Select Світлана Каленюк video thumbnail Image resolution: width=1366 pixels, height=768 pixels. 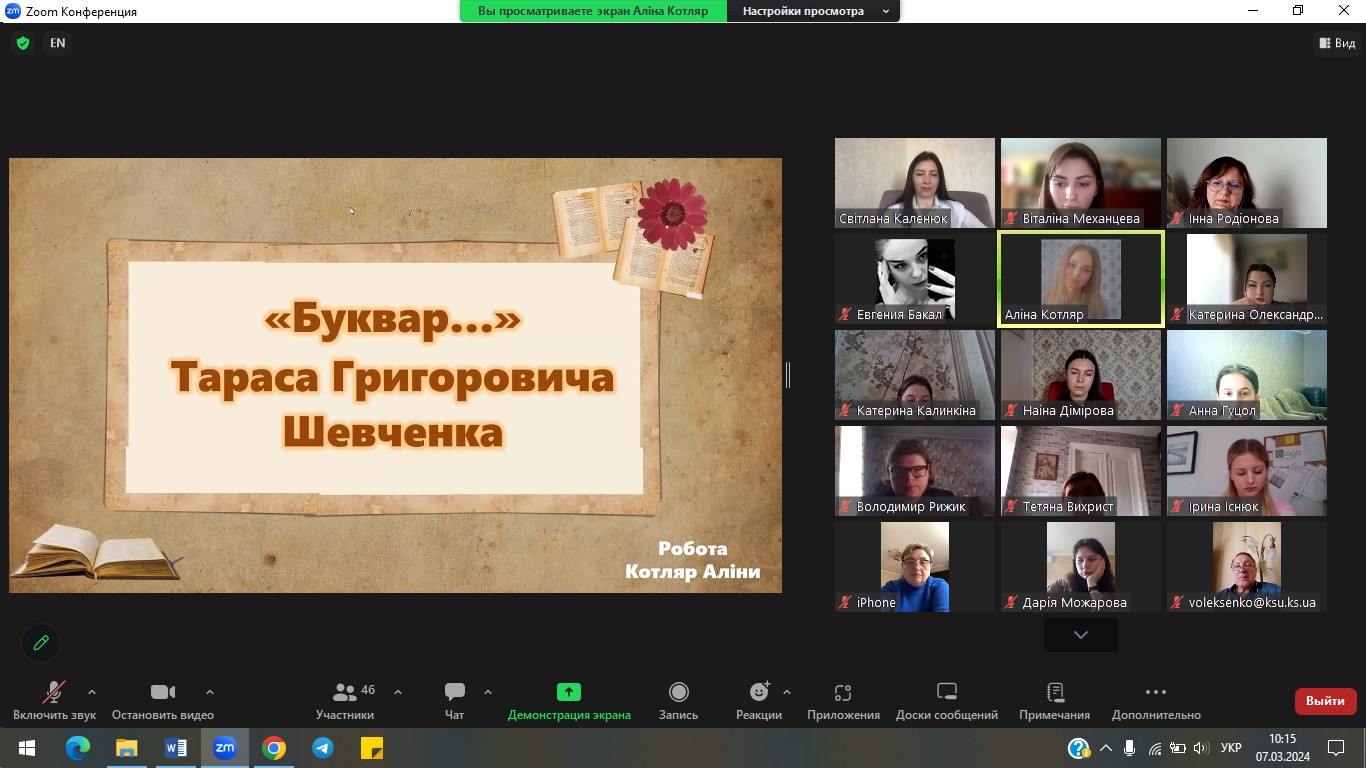[914, 182]
